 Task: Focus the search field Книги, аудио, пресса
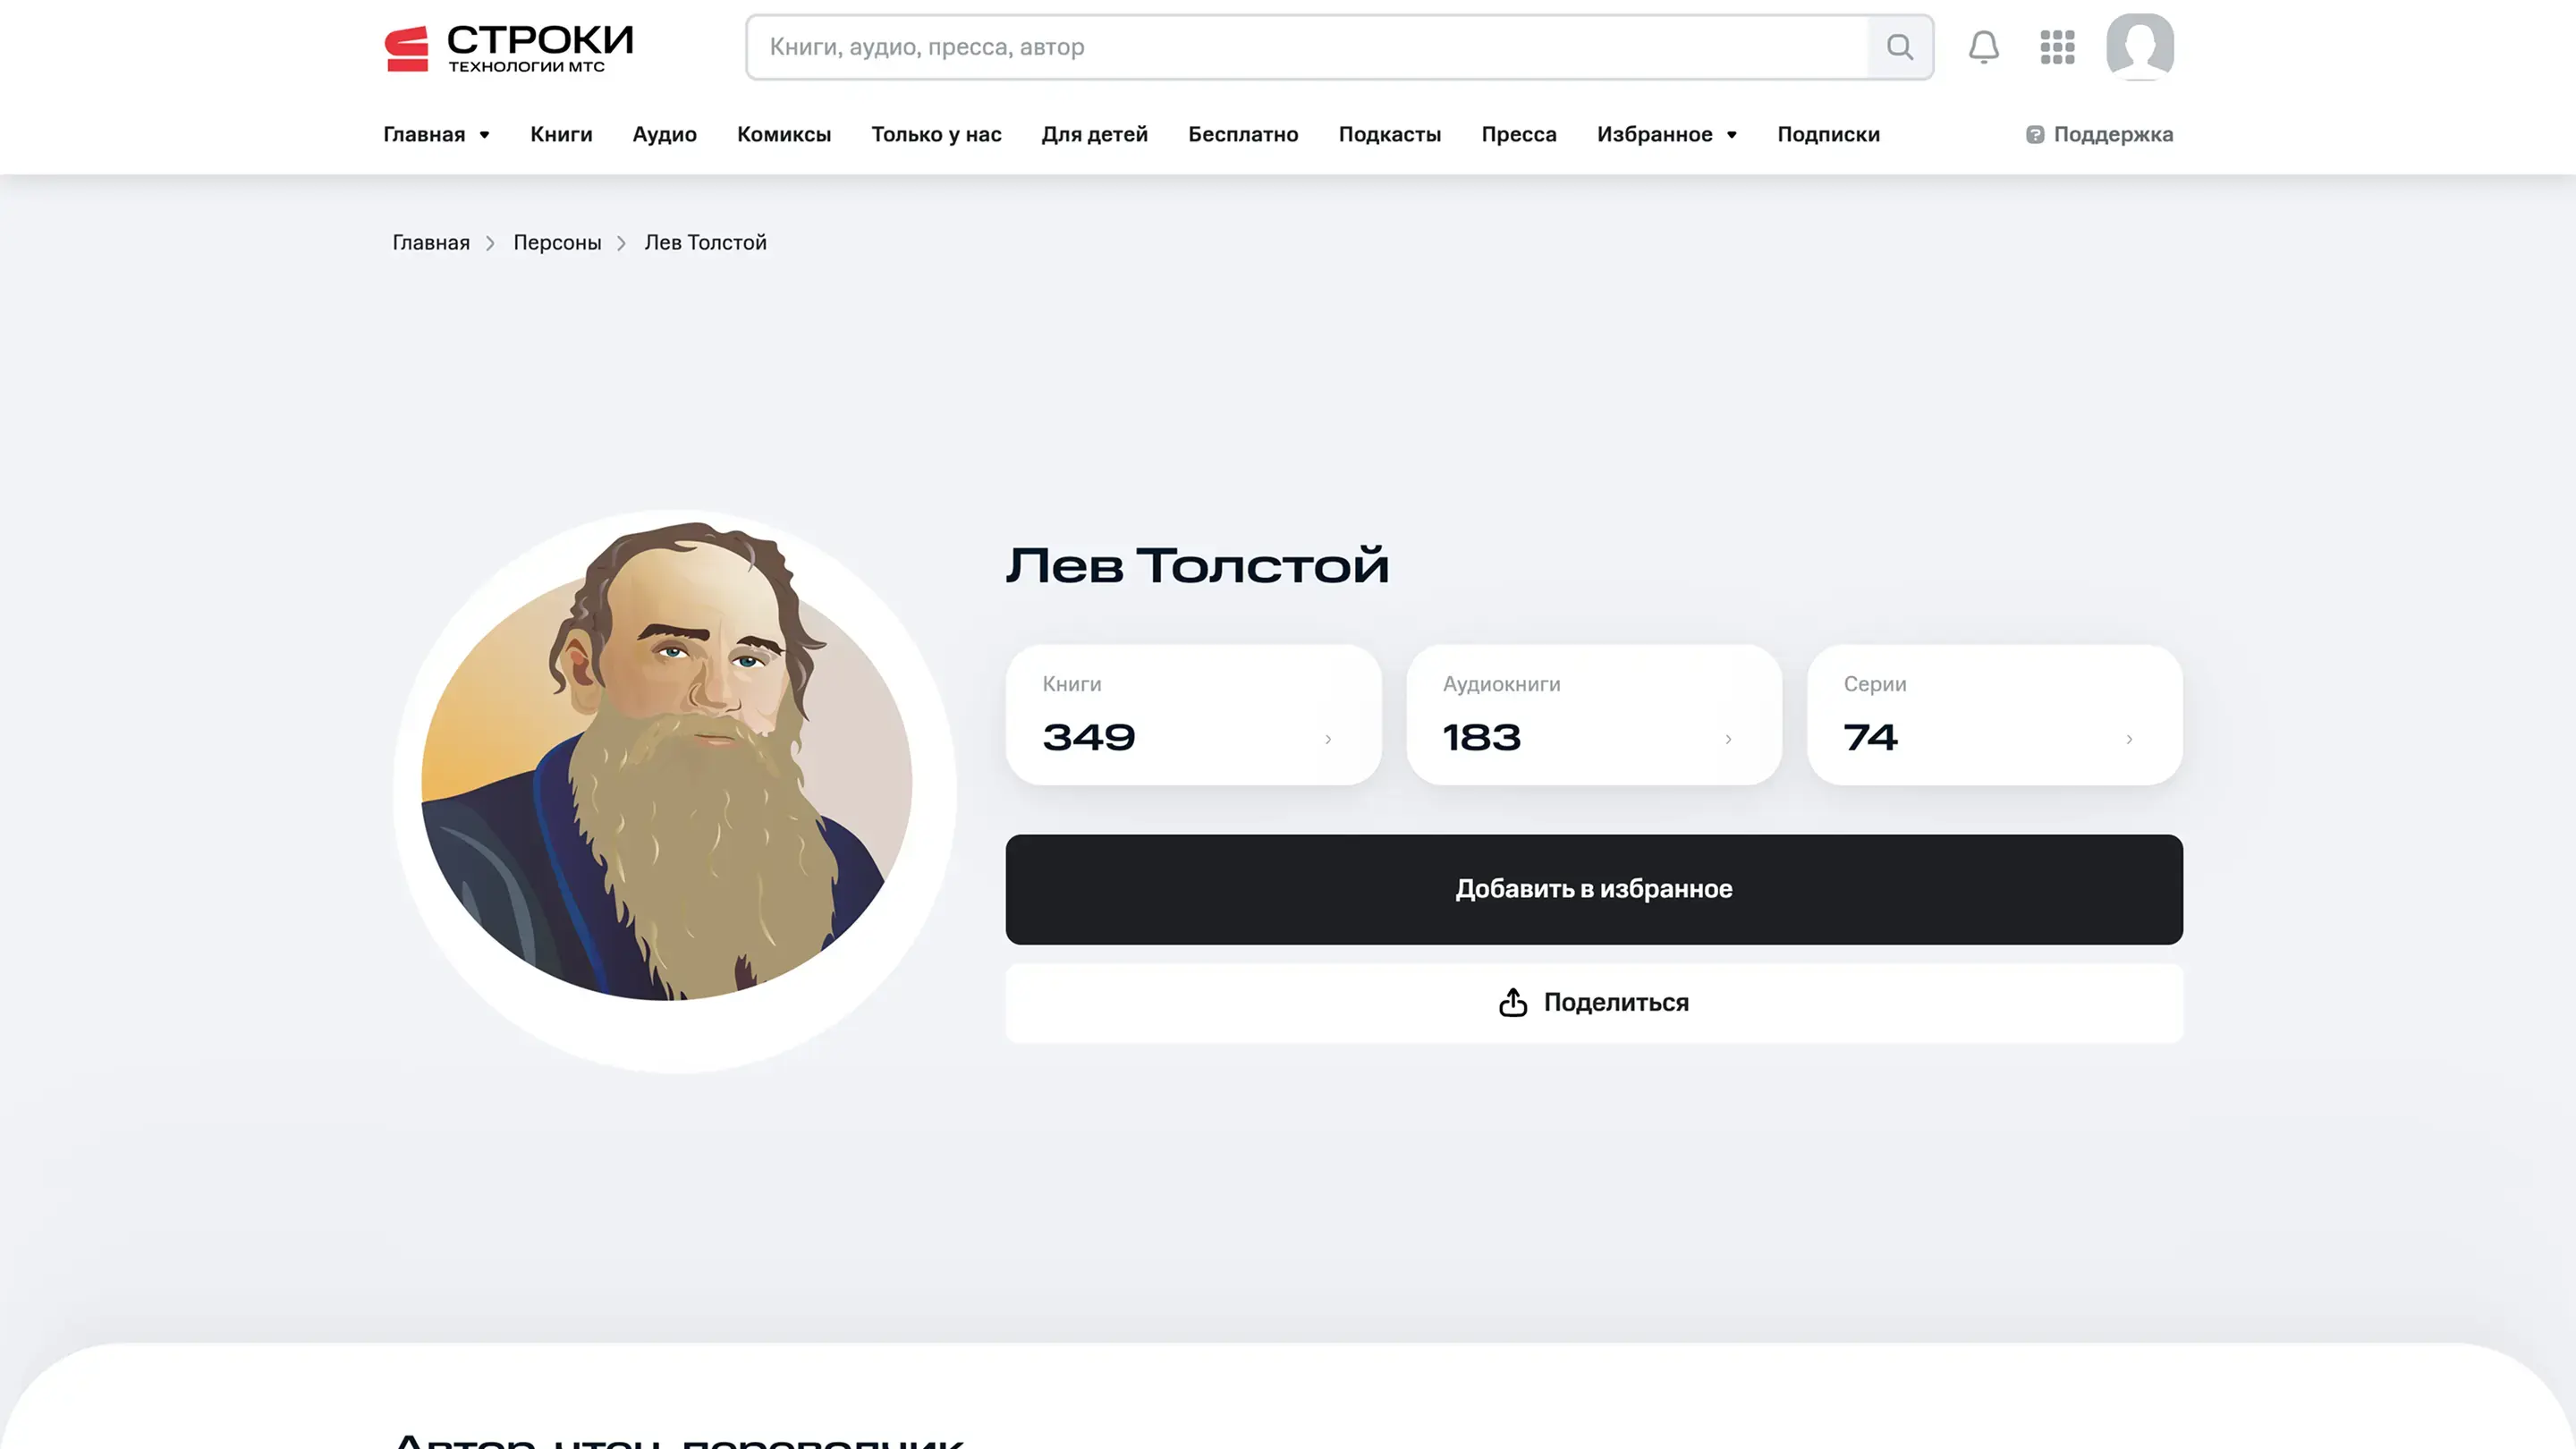(1308, 47)
